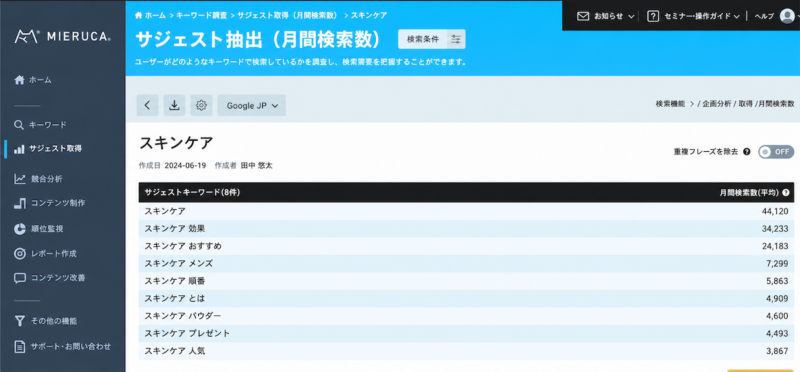Click the 34,233 search volume value
The height and width of the screenshot is (372, 800).
coord(775,229)
